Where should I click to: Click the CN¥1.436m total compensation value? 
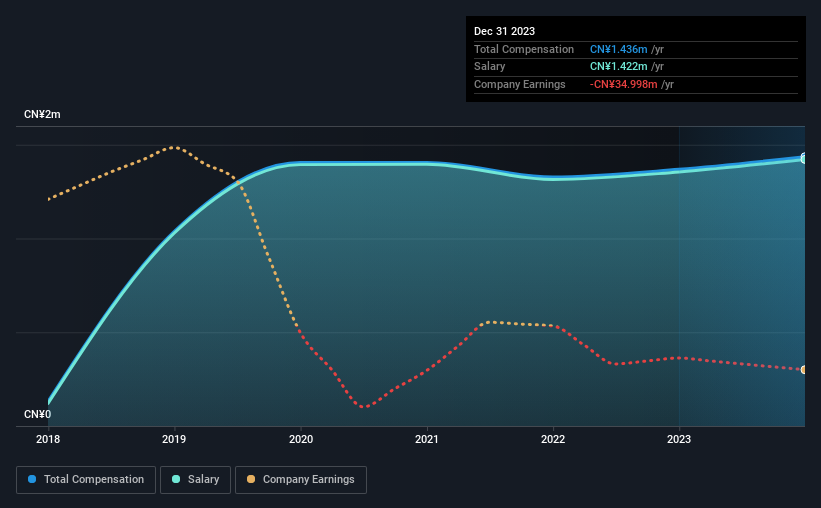(x=618, y=49)
